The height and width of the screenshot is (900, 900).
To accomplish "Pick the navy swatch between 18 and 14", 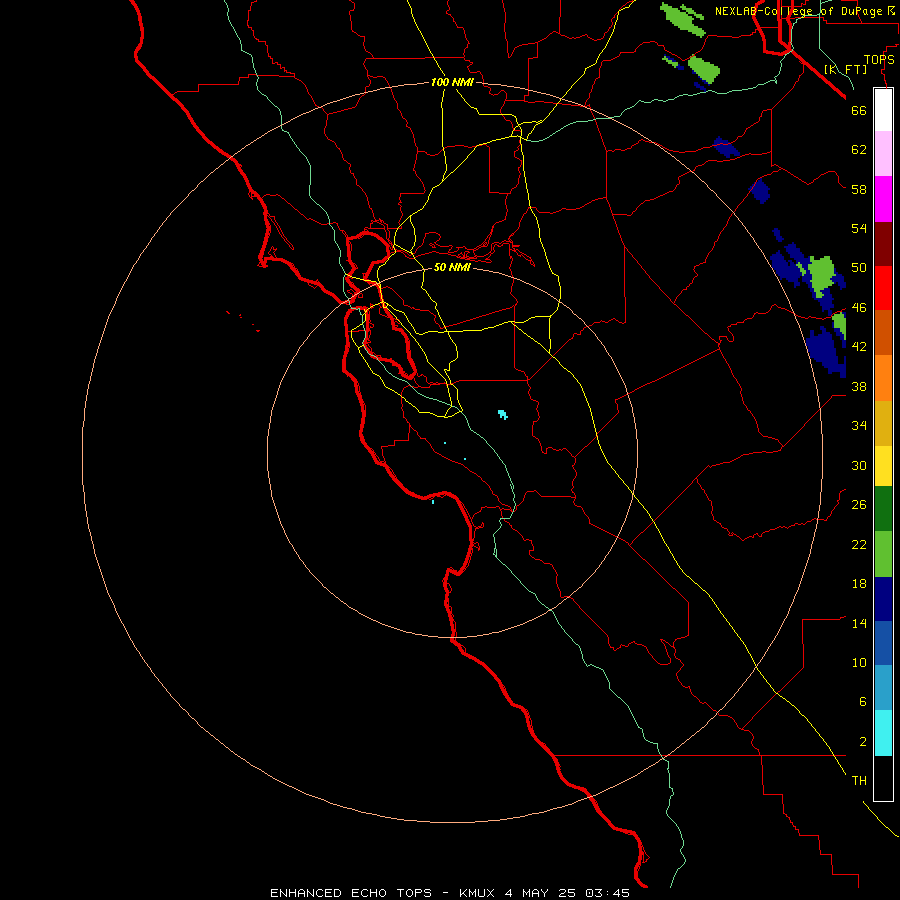I will tap(883, 599).
